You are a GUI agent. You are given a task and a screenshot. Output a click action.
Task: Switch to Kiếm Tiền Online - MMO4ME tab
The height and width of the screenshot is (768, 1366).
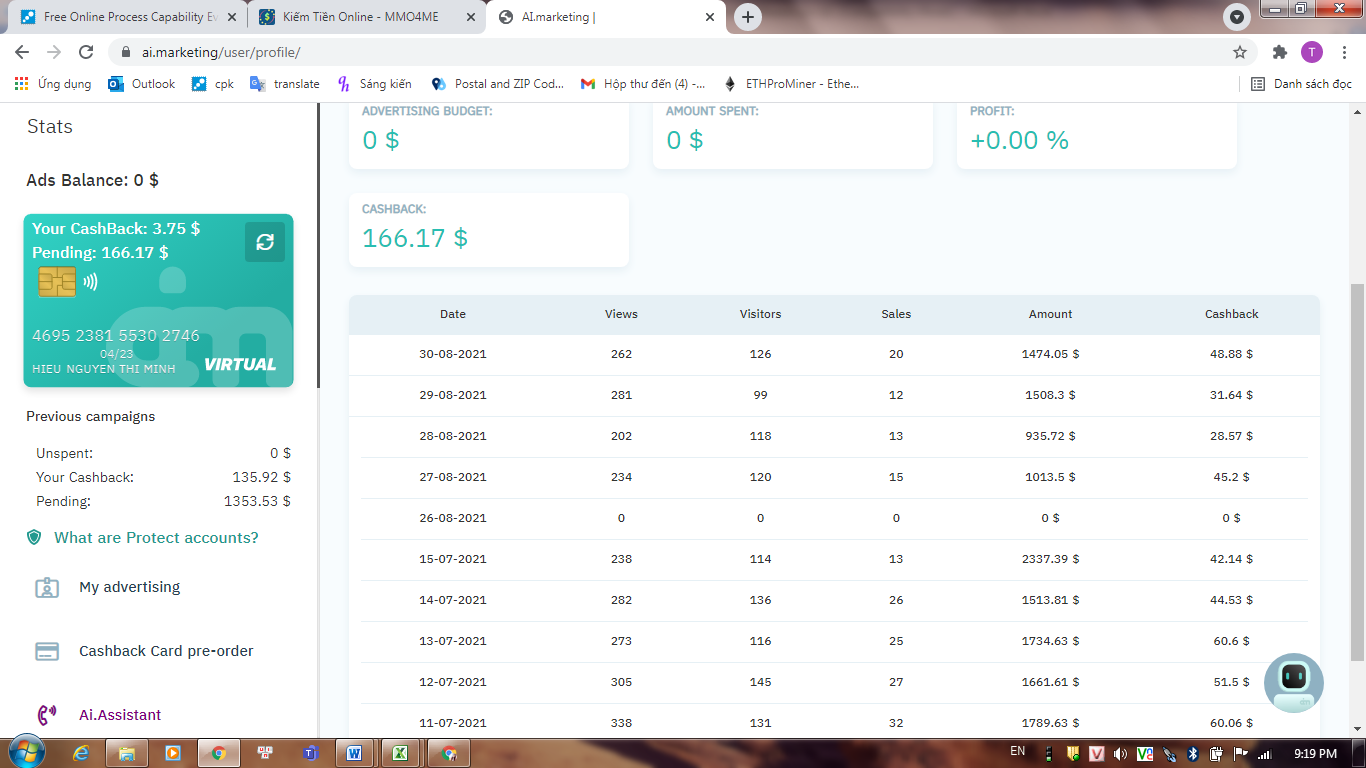point(365,17)
